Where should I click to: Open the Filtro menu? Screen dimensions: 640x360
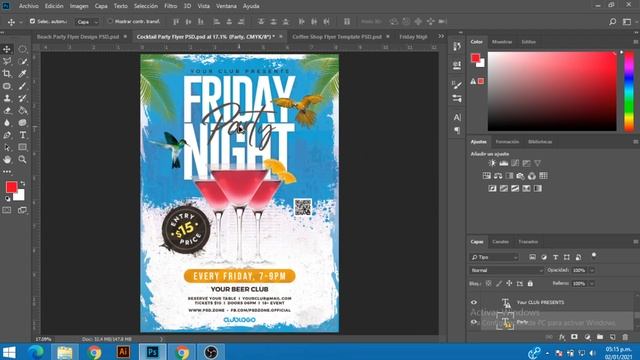point(171,6)
